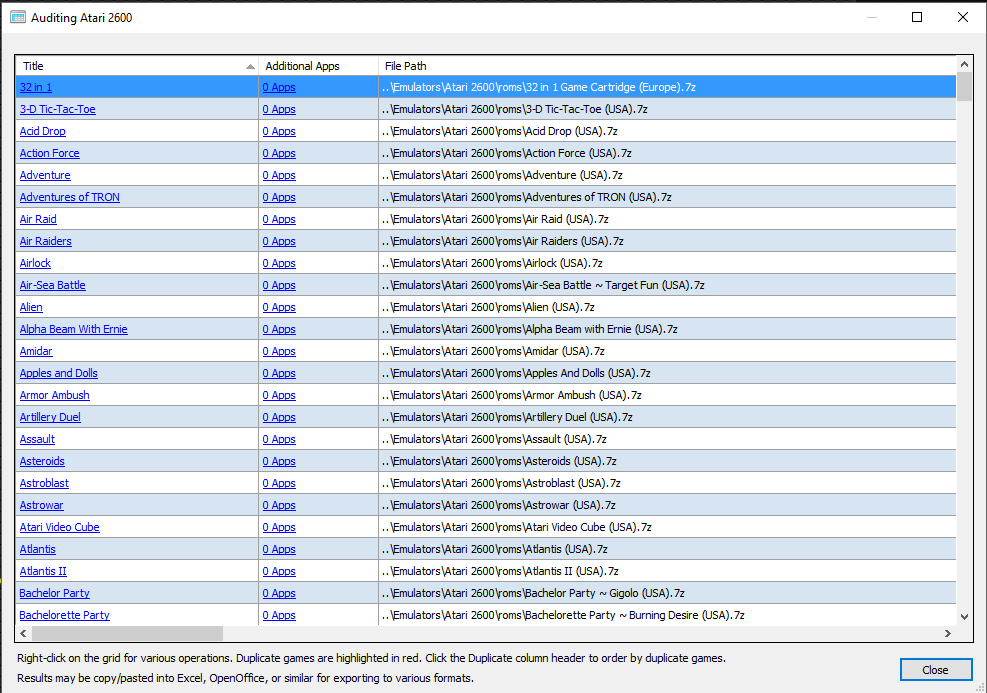Screen dimensions: 987x693
Task: Select the Apples And Dolls (USA).7z path
Action: (x=516, y=373)
